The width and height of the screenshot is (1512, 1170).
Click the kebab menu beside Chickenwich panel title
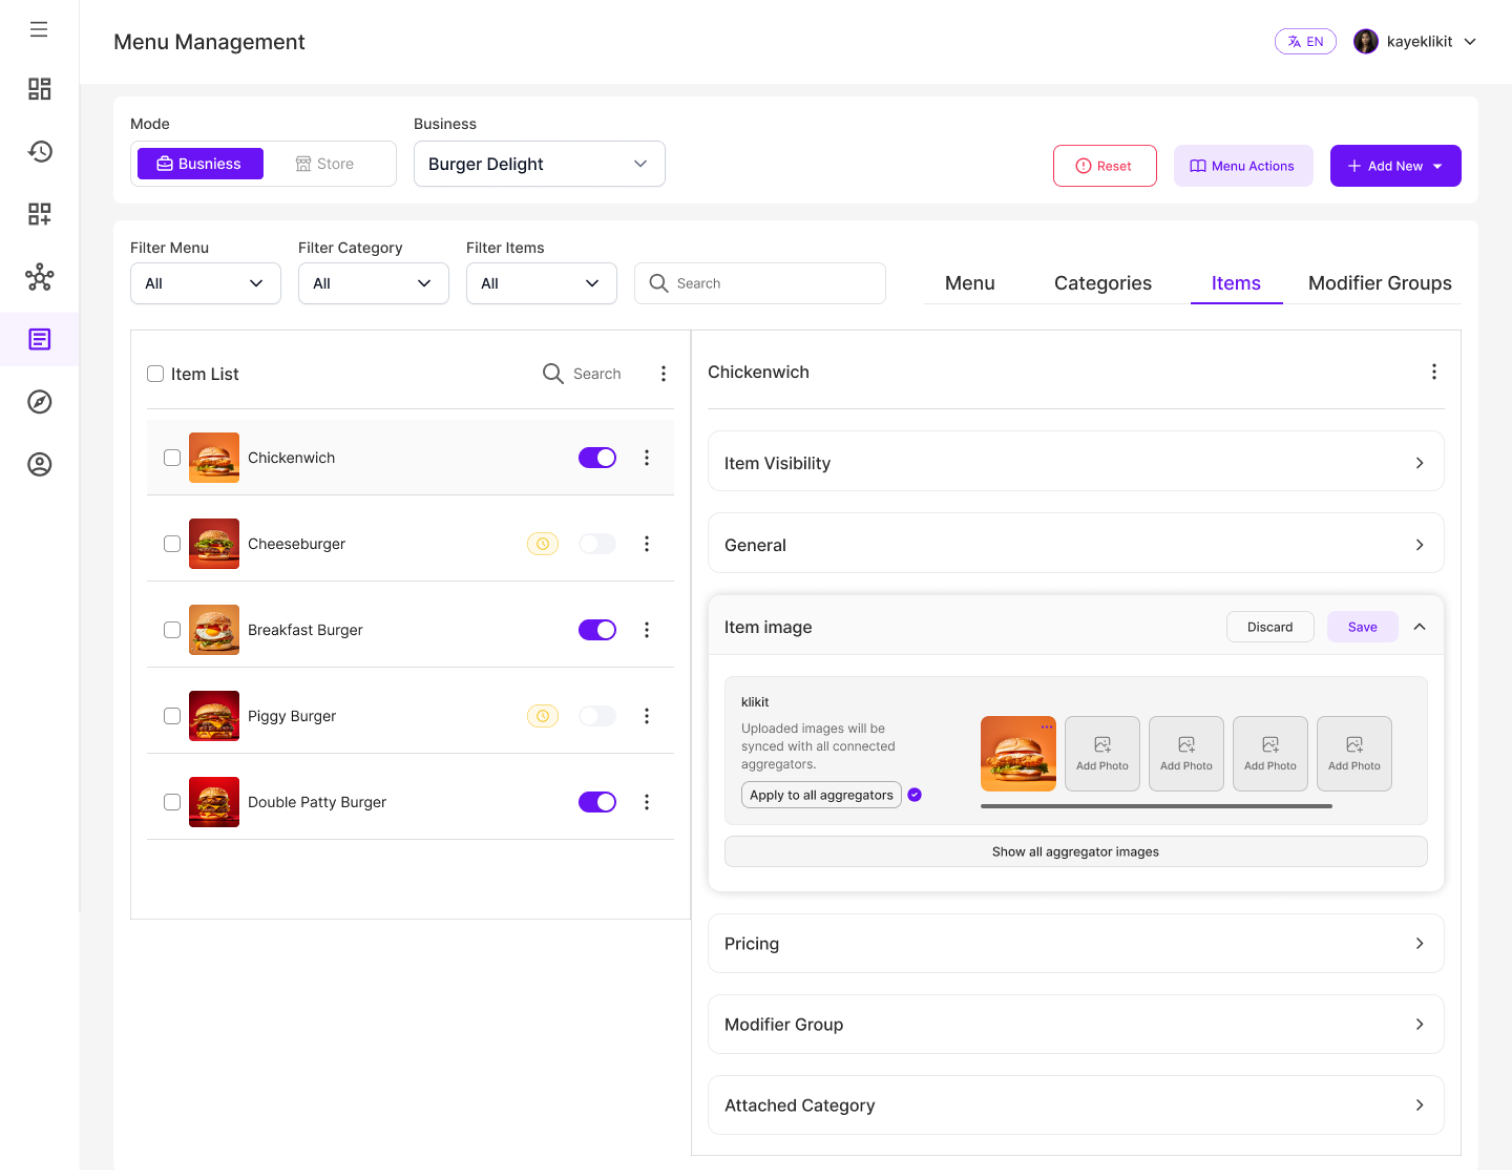point(1434,371)
